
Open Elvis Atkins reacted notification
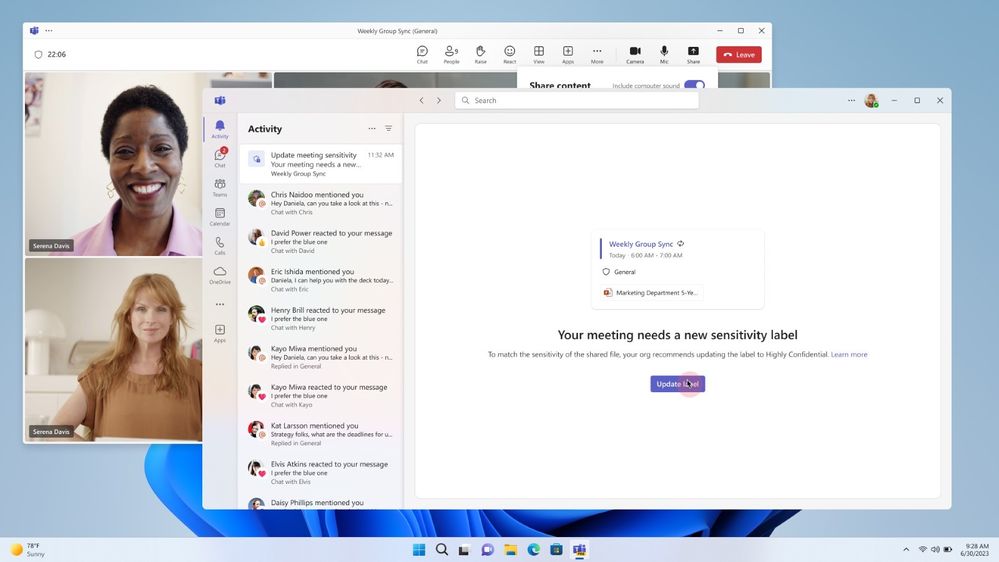pos(321,472)
